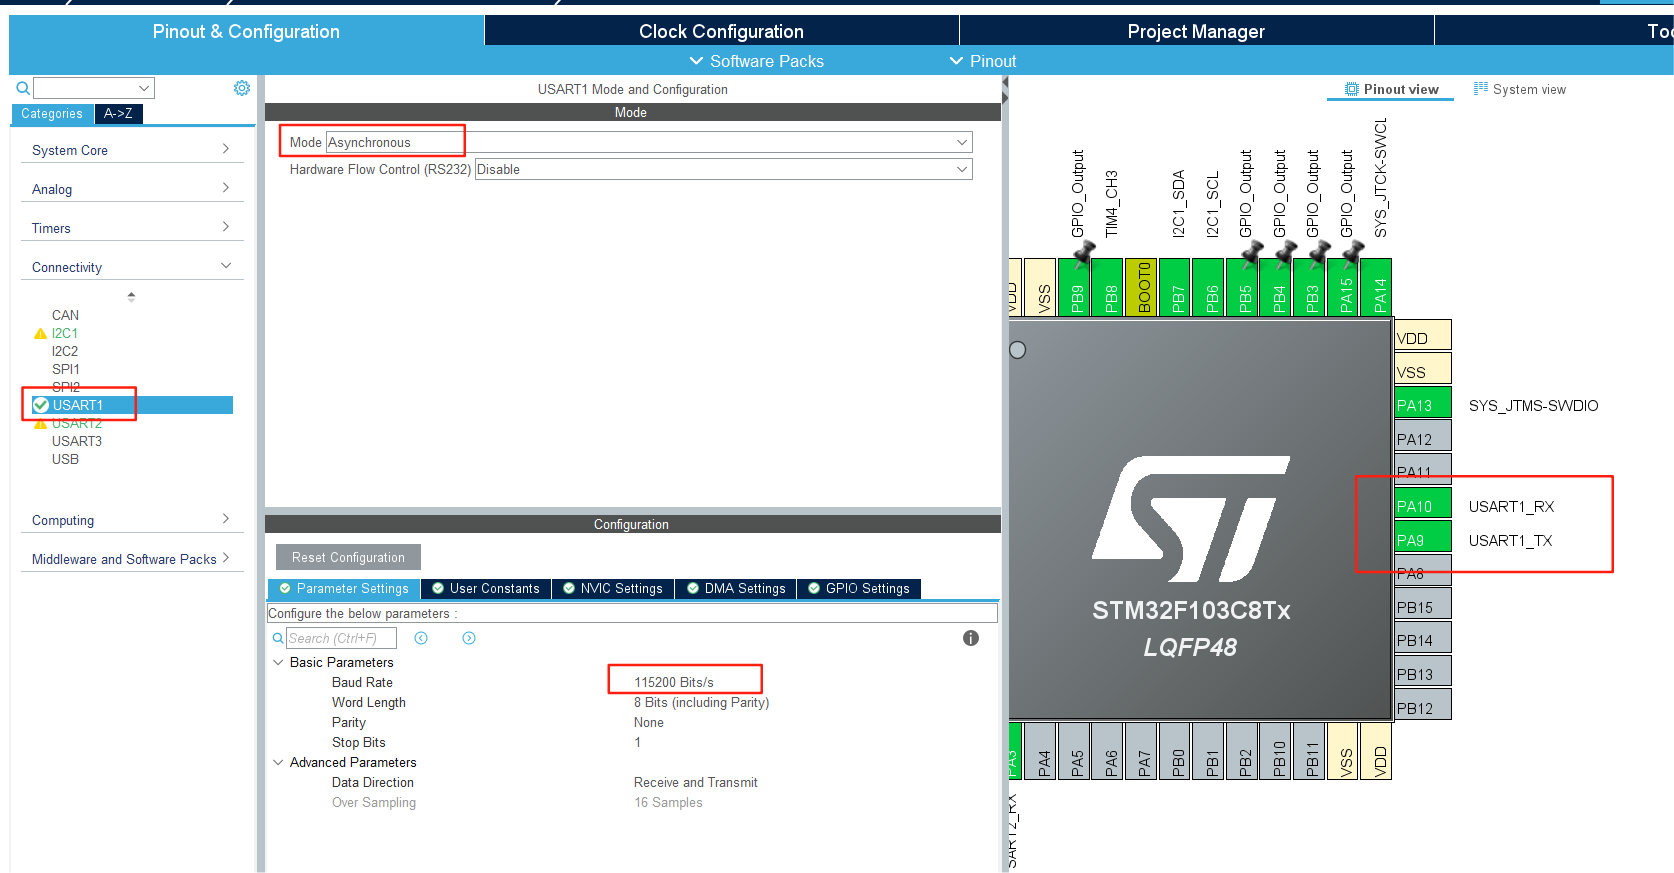The image size is (1674, 873).
Task: Click the Parity value None
Action: pyautogui.click(x=649, y=722)
